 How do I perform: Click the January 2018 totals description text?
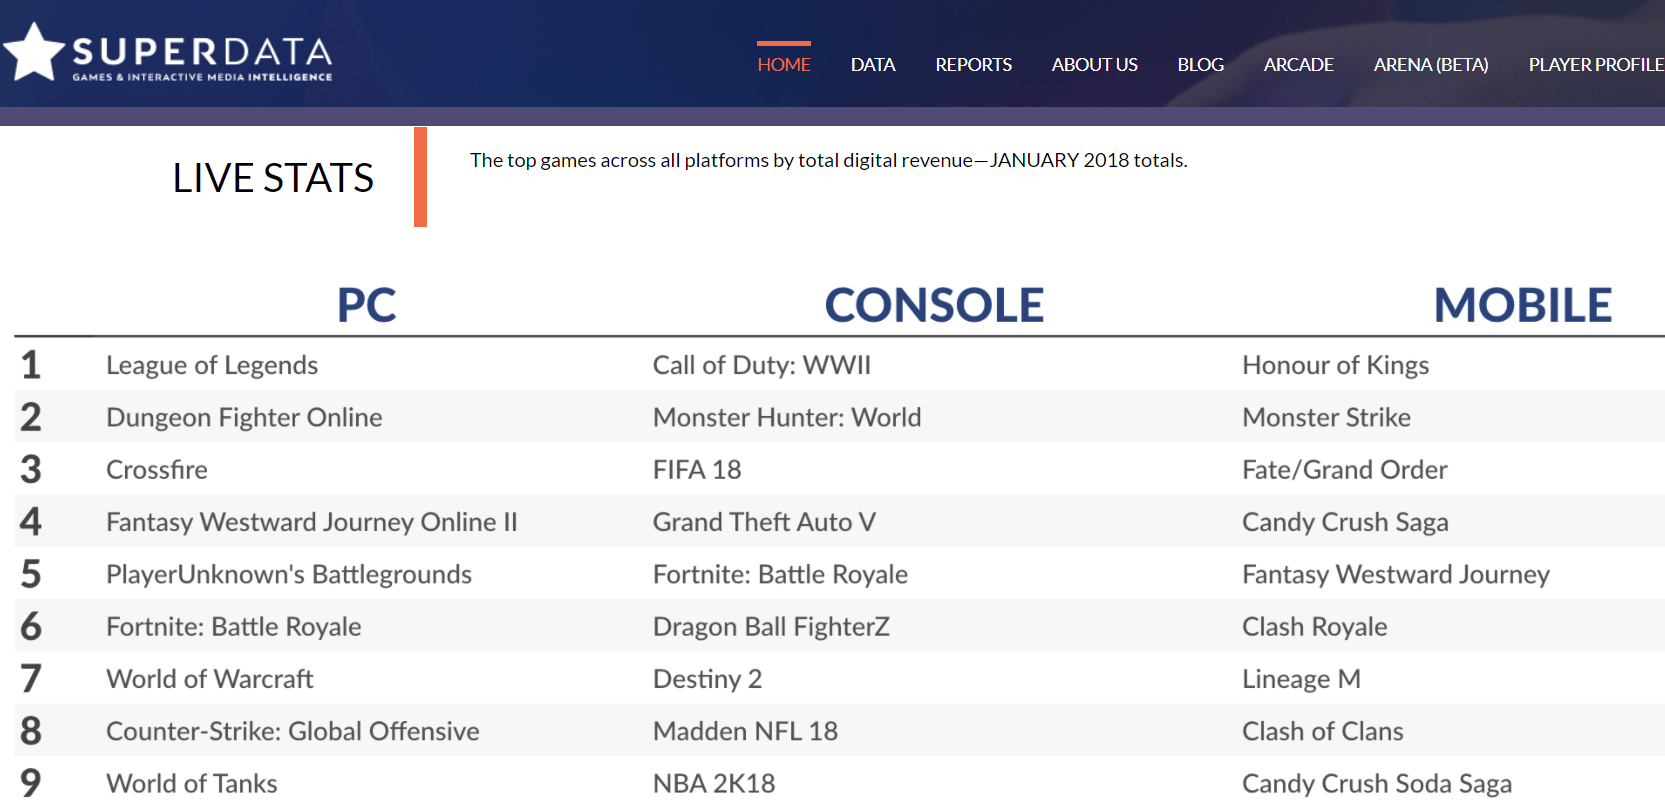tap(829, 160)
